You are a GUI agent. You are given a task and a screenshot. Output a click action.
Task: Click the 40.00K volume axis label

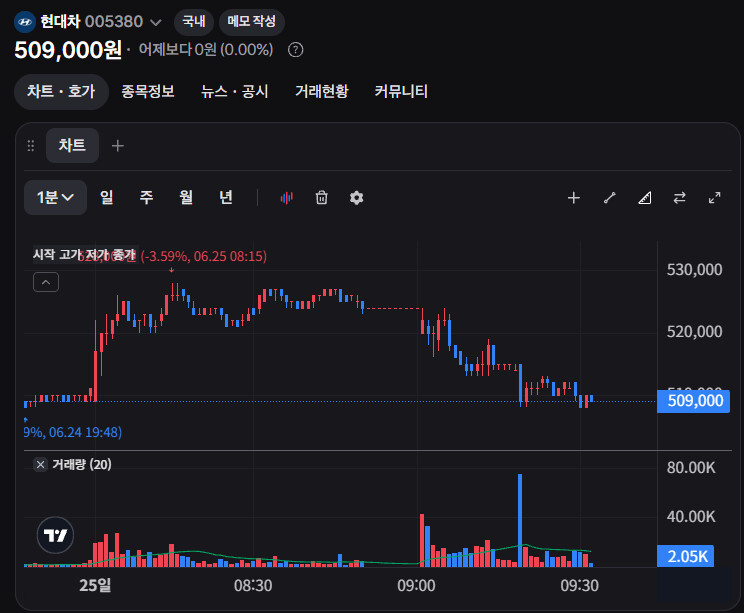[691, 517]
